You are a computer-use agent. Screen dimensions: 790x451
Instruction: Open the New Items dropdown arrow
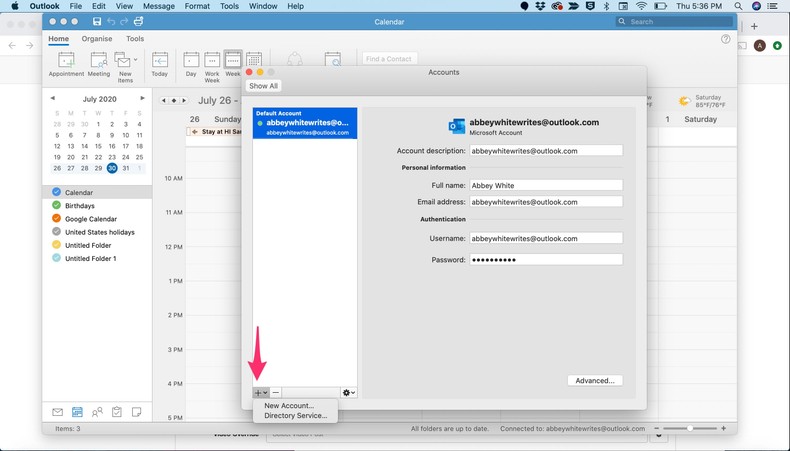(x=135, y=60)
